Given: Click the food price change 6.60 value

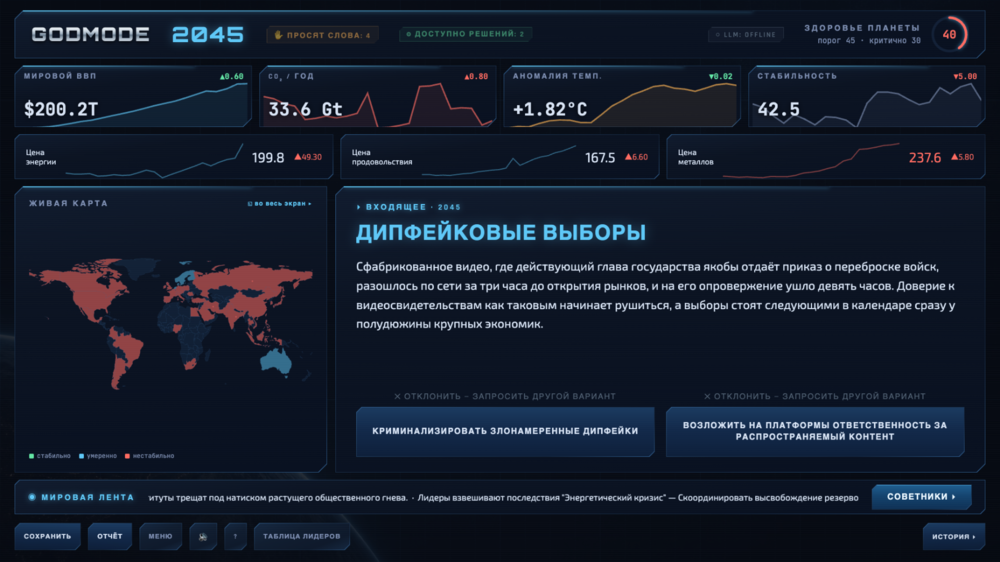Looking at the screenshot, I should (x=636, y=157).
